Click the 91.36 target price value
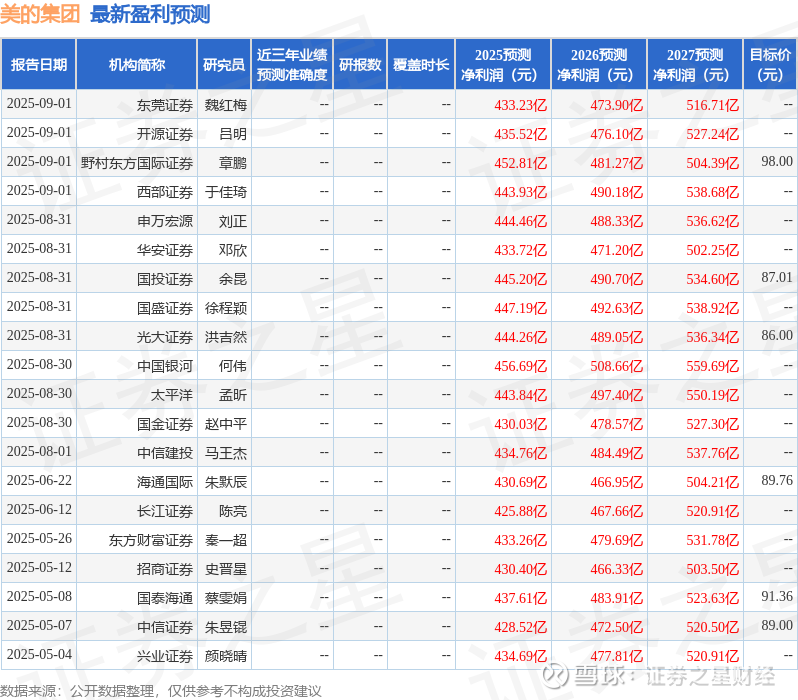The height and width of the screenshot is (700, 798). pyautogui.click(x=777, y=597)
